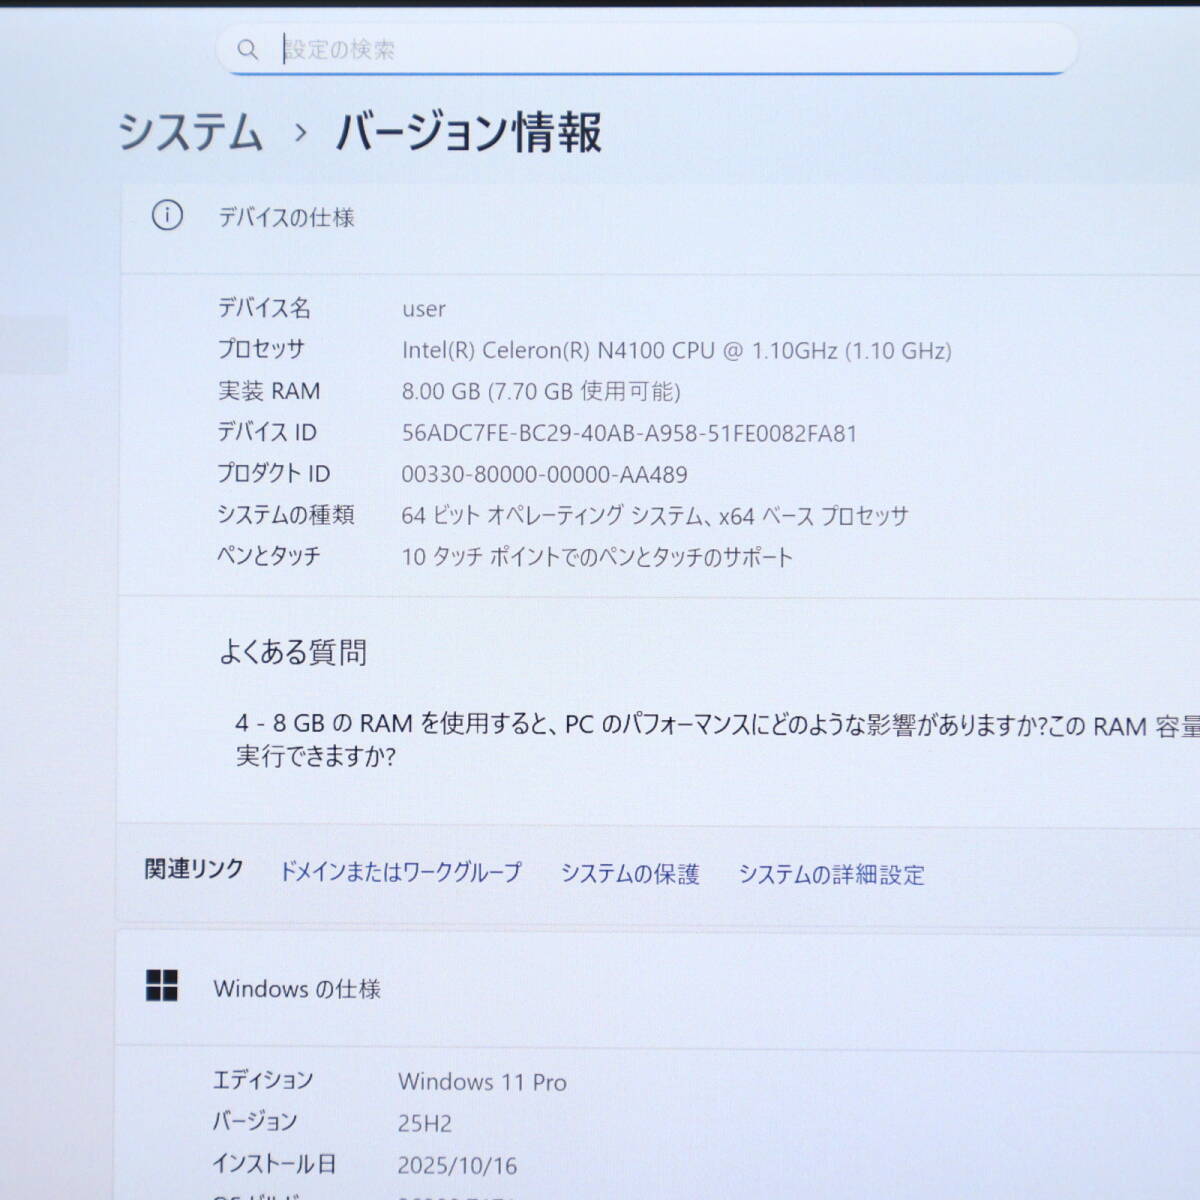Select the 64 ビット system type text

[655, 516]
